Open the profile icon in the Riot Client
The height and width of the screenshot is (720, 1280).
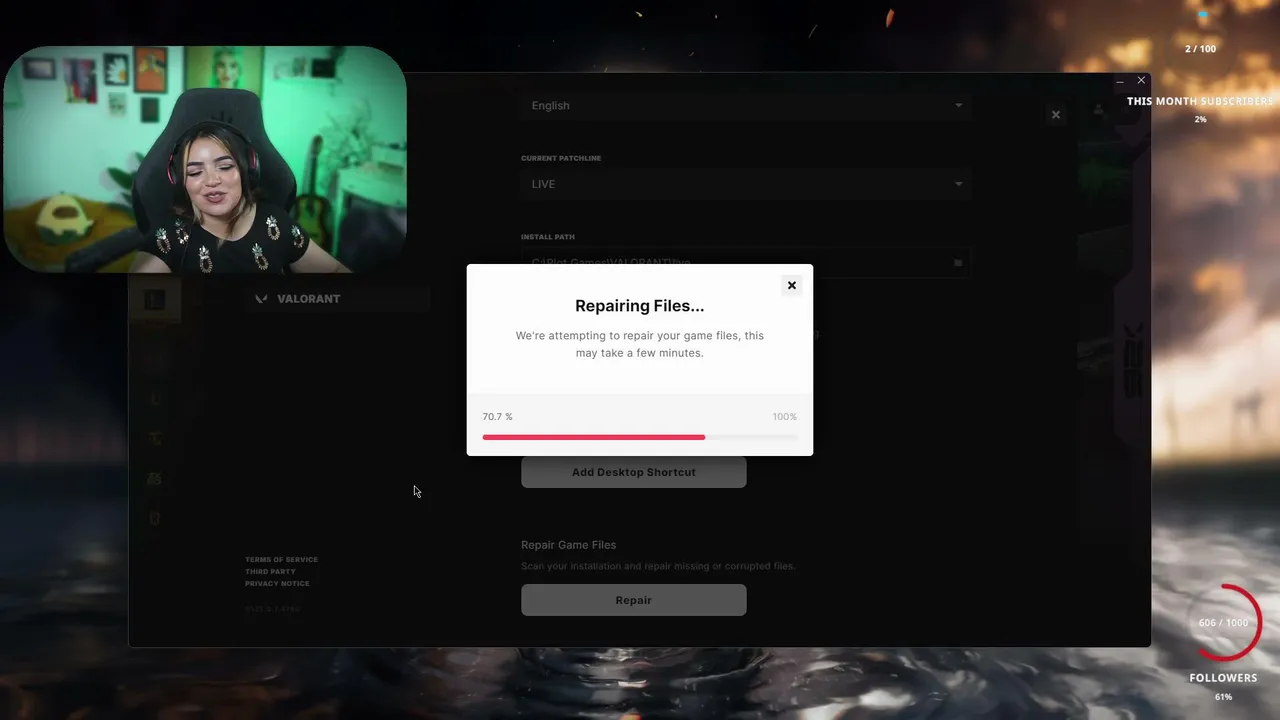click(1098, 110)
